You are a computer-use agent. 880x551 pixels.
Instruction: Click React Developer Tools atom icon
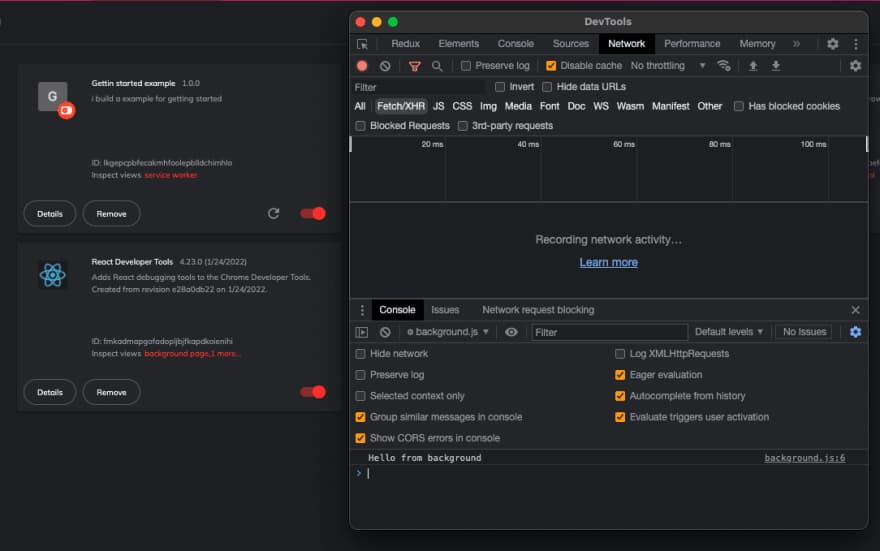point(53,275)
